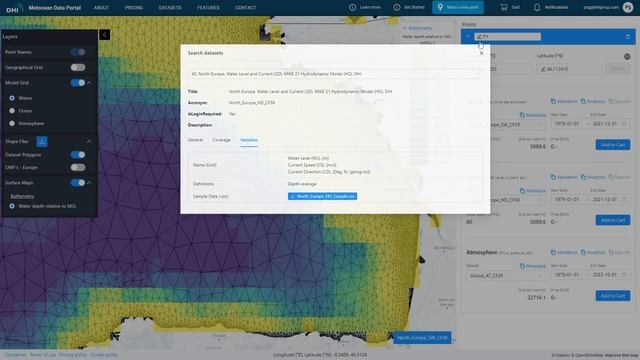
Task: Enable Geographical Grid layer switch
Action: (78, 67)
